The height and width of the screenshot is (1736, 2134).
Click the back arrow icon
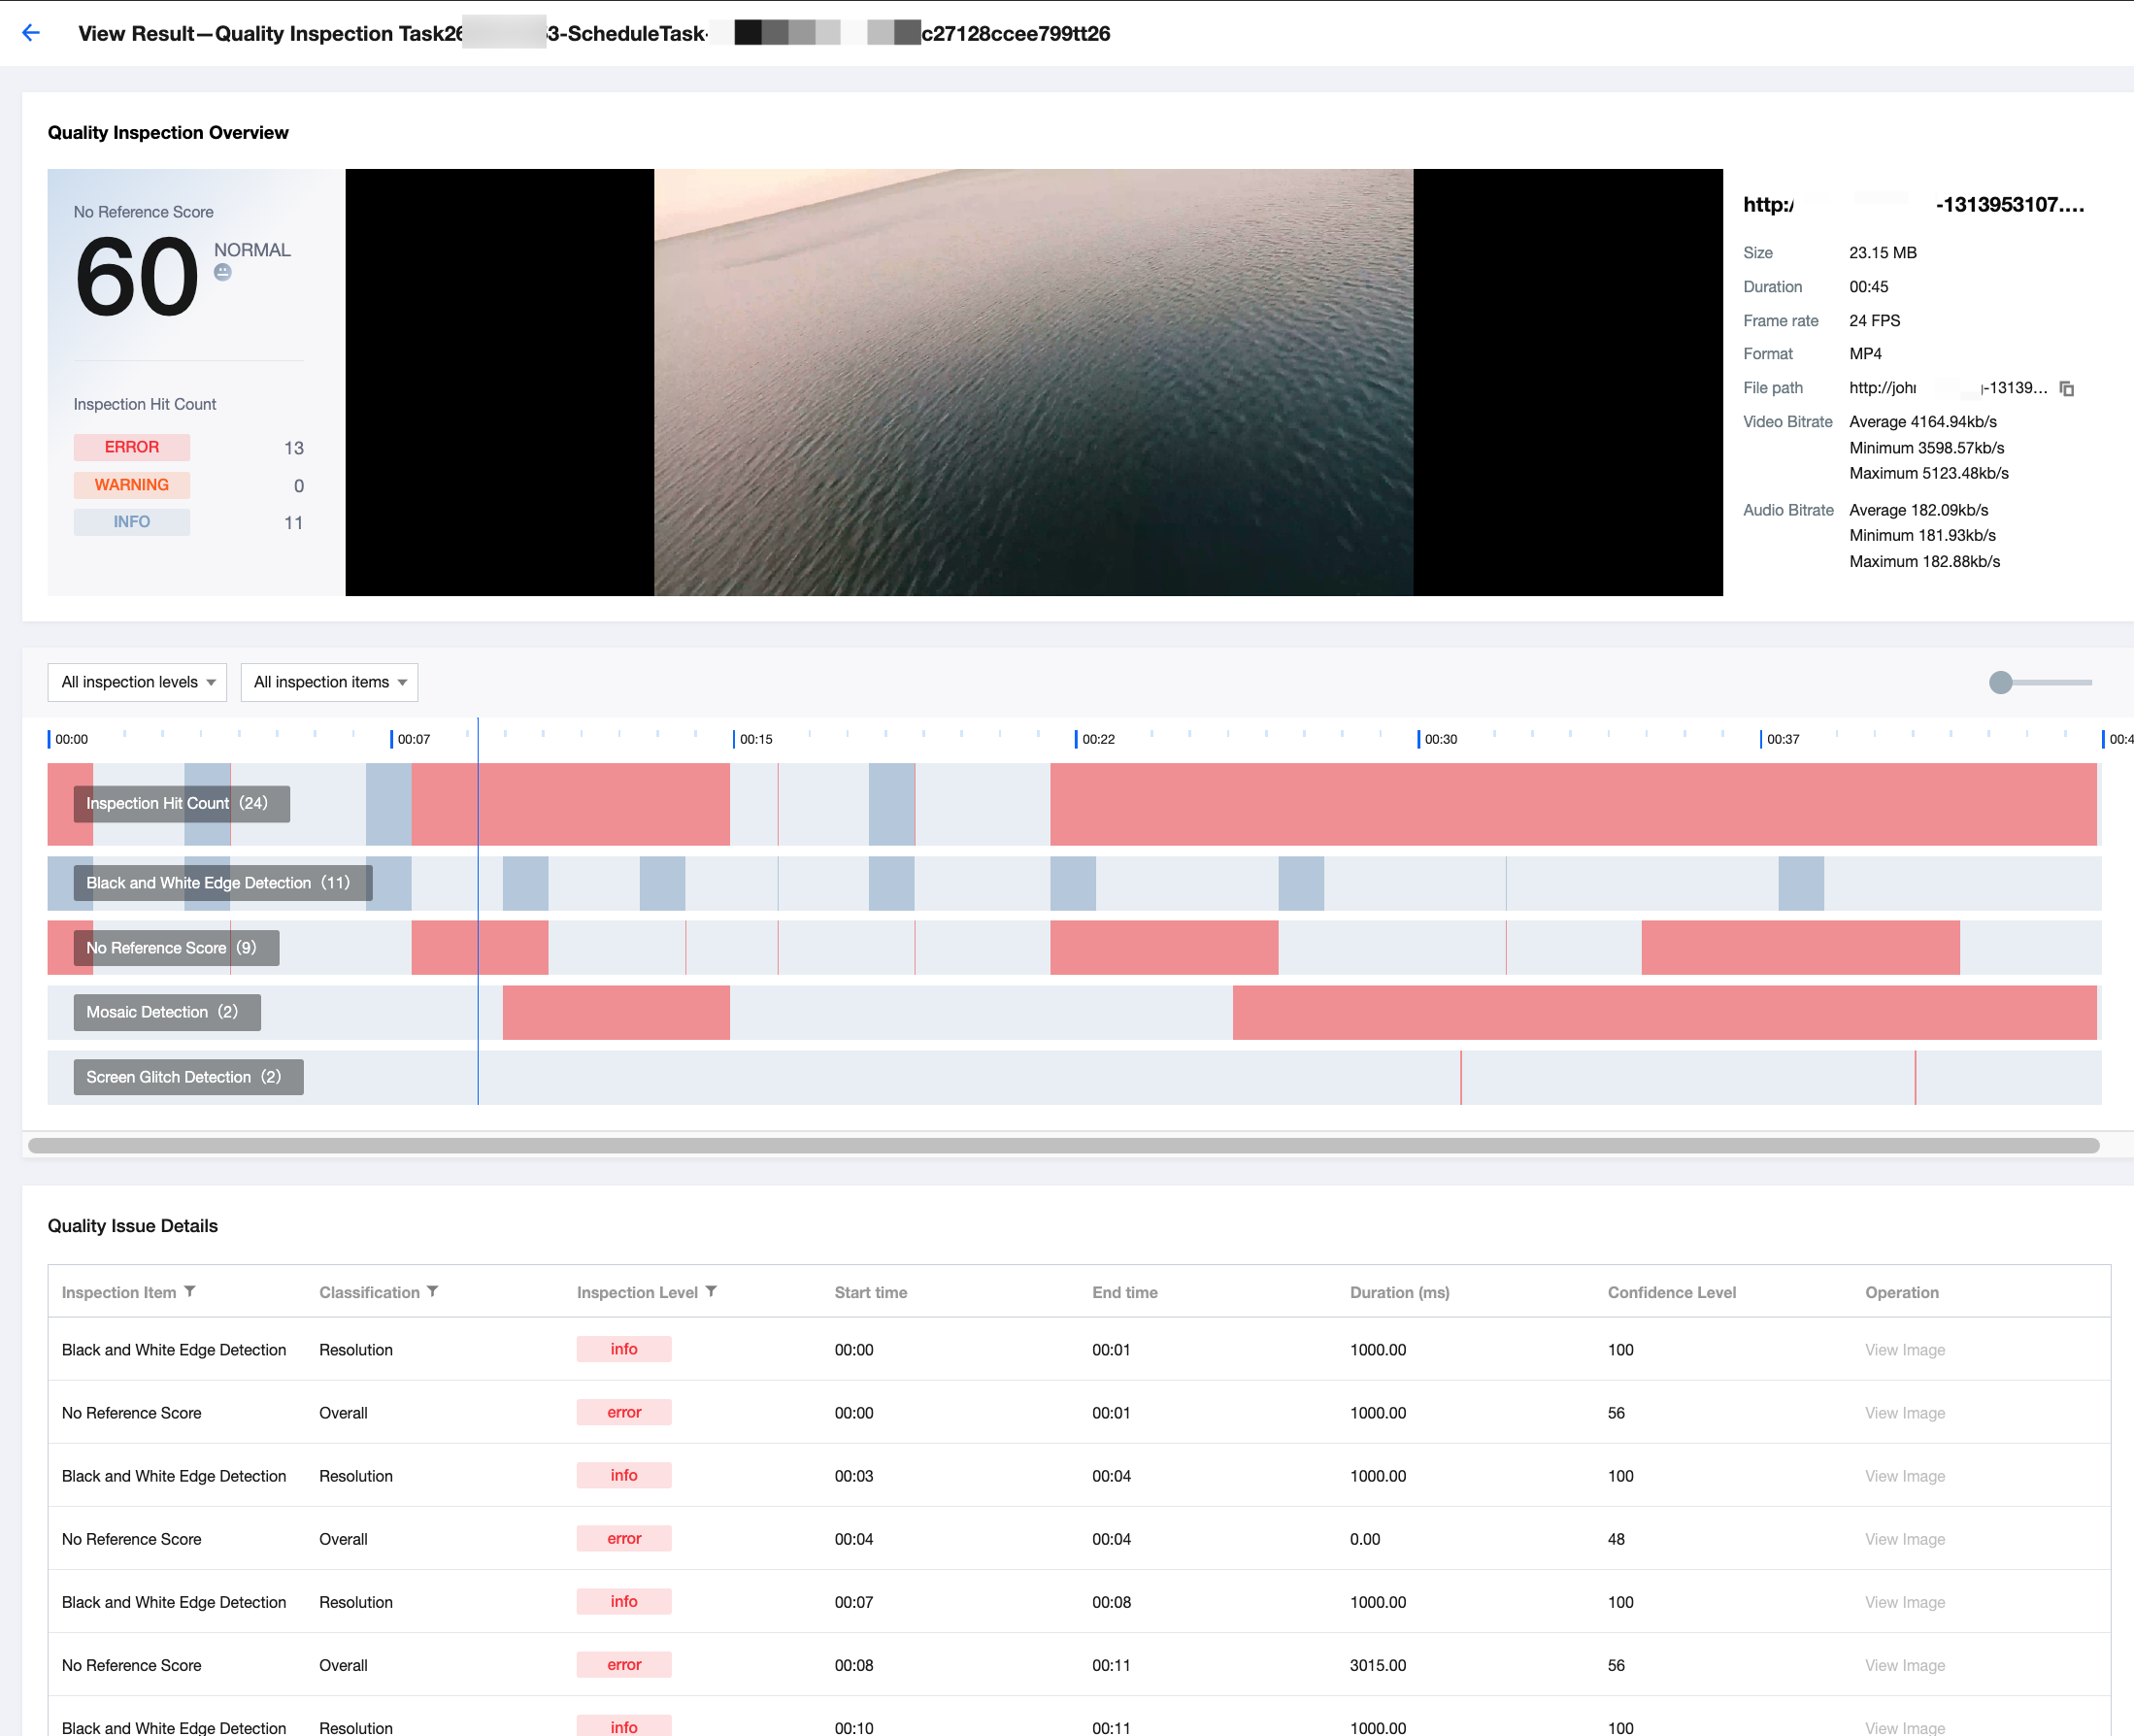[31, 33]
